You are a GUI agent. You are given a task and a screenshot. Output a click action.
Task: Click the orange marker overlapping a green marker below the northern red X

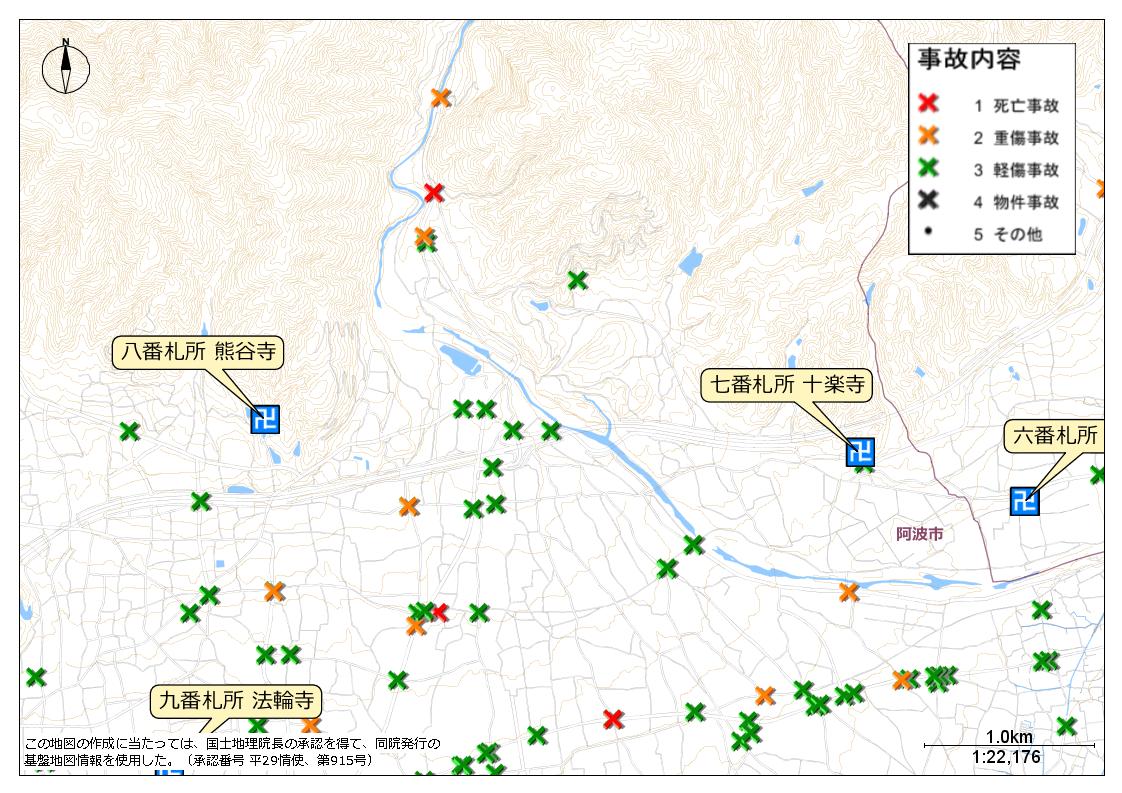[x=424, y=236]
